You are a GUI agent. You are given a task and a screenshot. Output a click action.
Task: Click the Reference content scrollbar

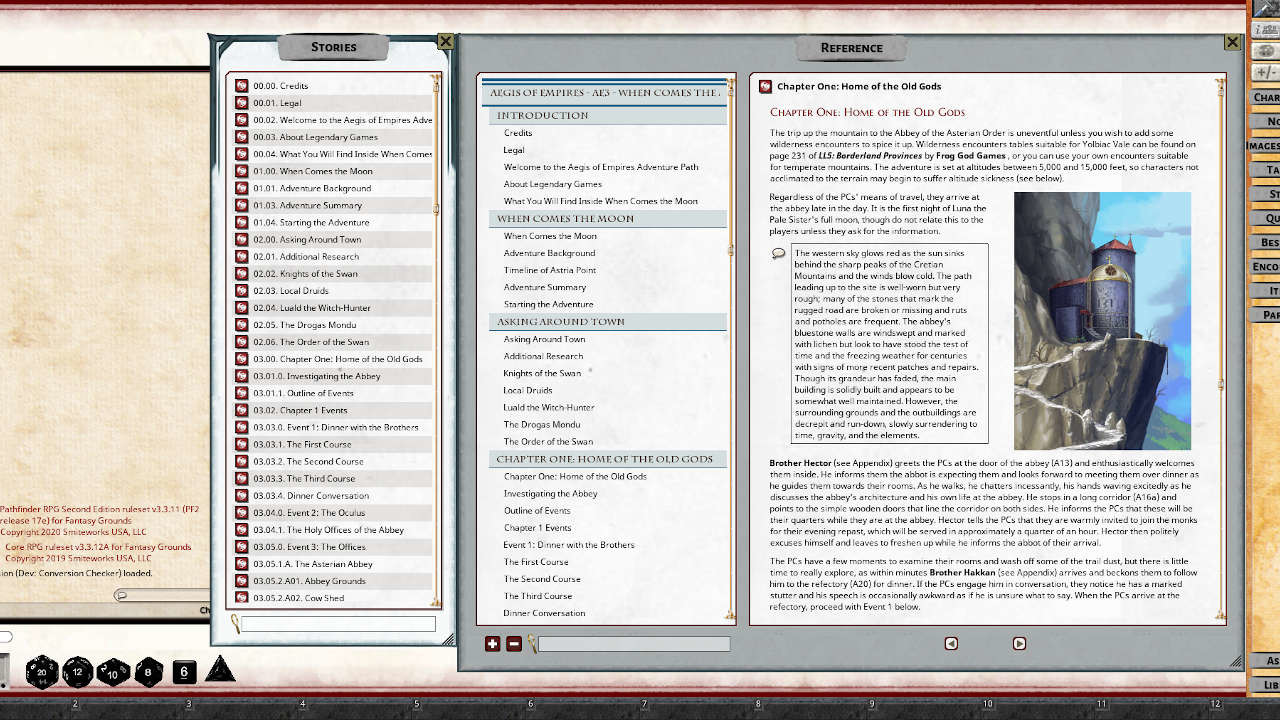point(1222,348)
